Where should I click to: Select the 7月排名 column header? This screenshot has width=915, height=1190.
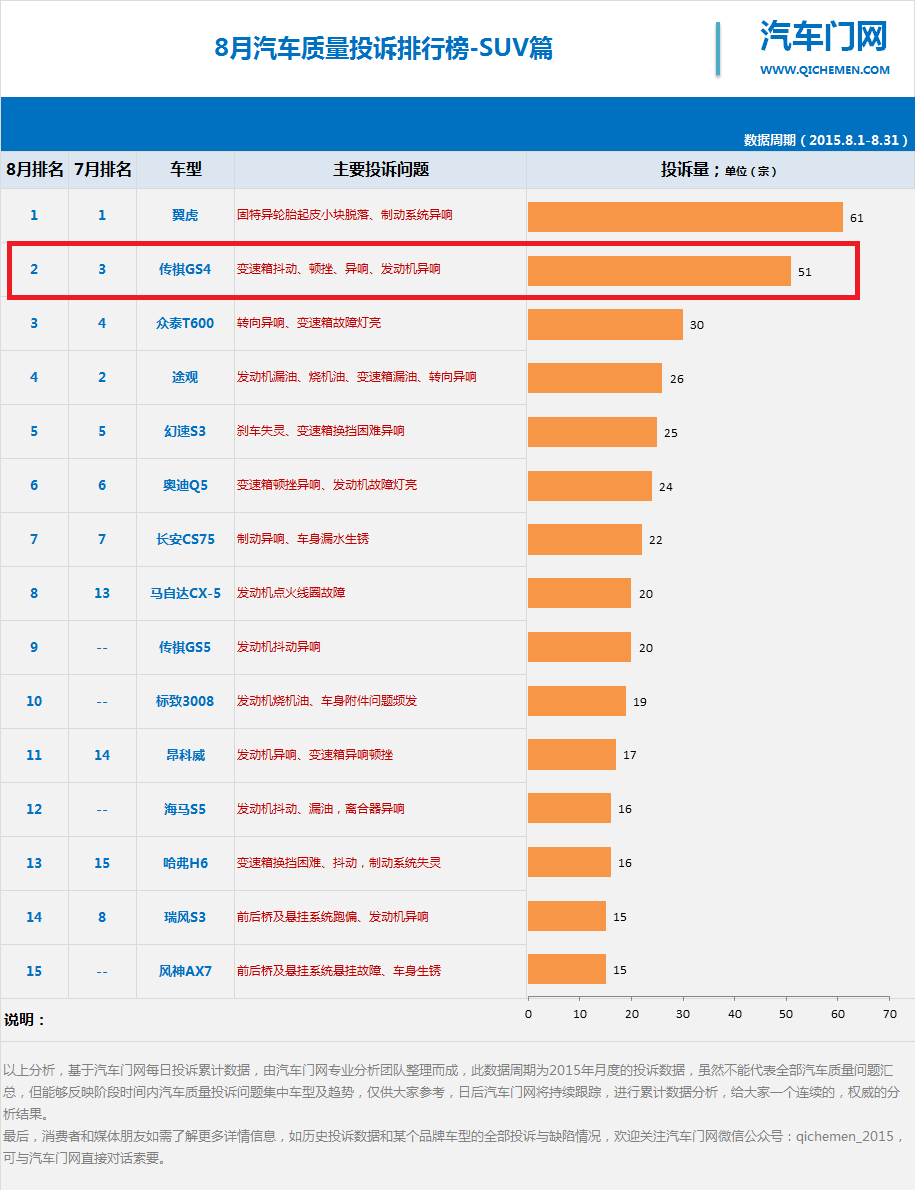pos(102,169)
